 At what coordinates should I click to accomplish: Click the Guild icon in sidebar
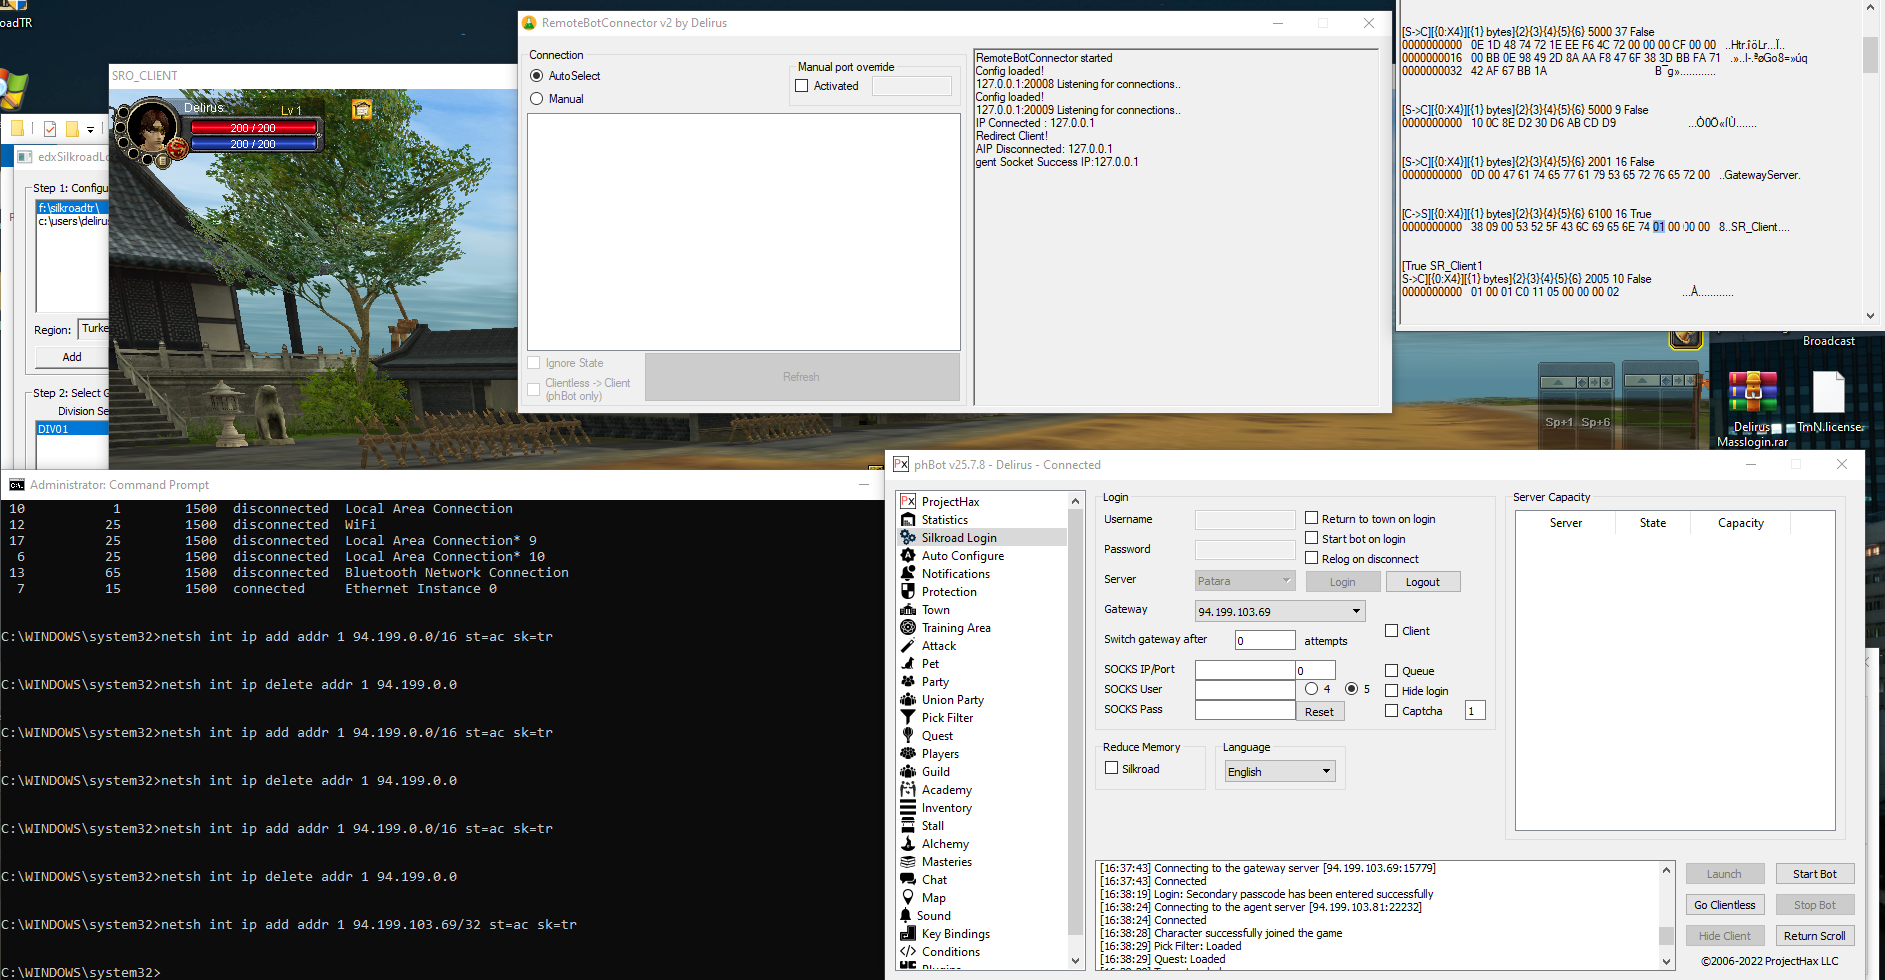(908, 772)
